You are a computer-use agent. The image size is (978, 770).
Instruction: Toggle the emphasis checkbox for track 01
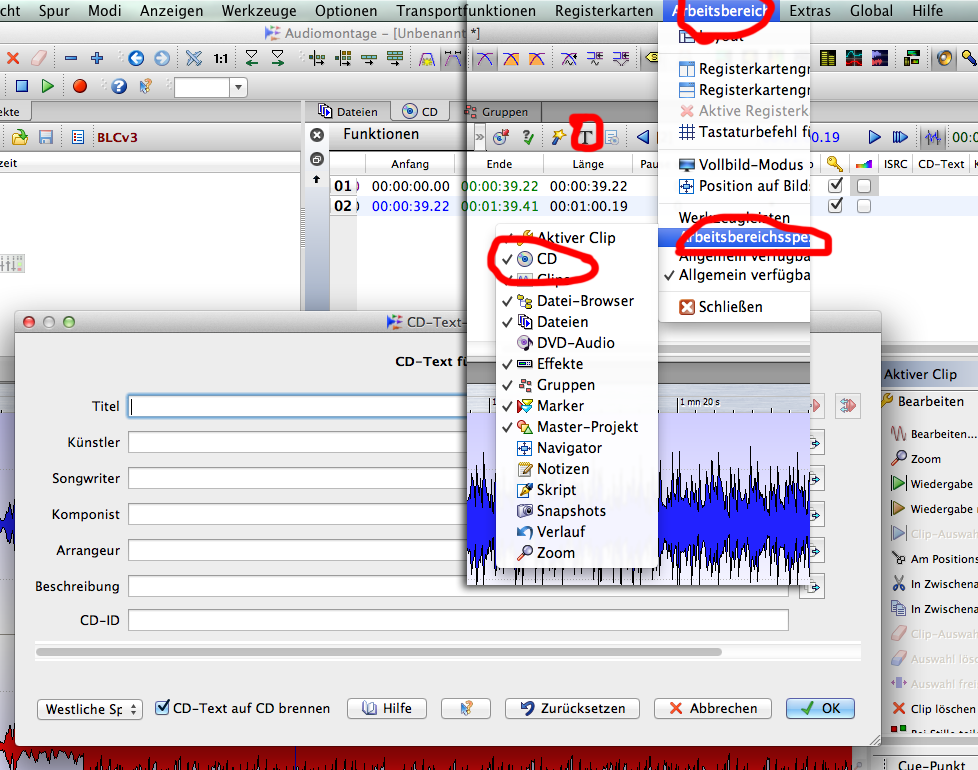864,186
